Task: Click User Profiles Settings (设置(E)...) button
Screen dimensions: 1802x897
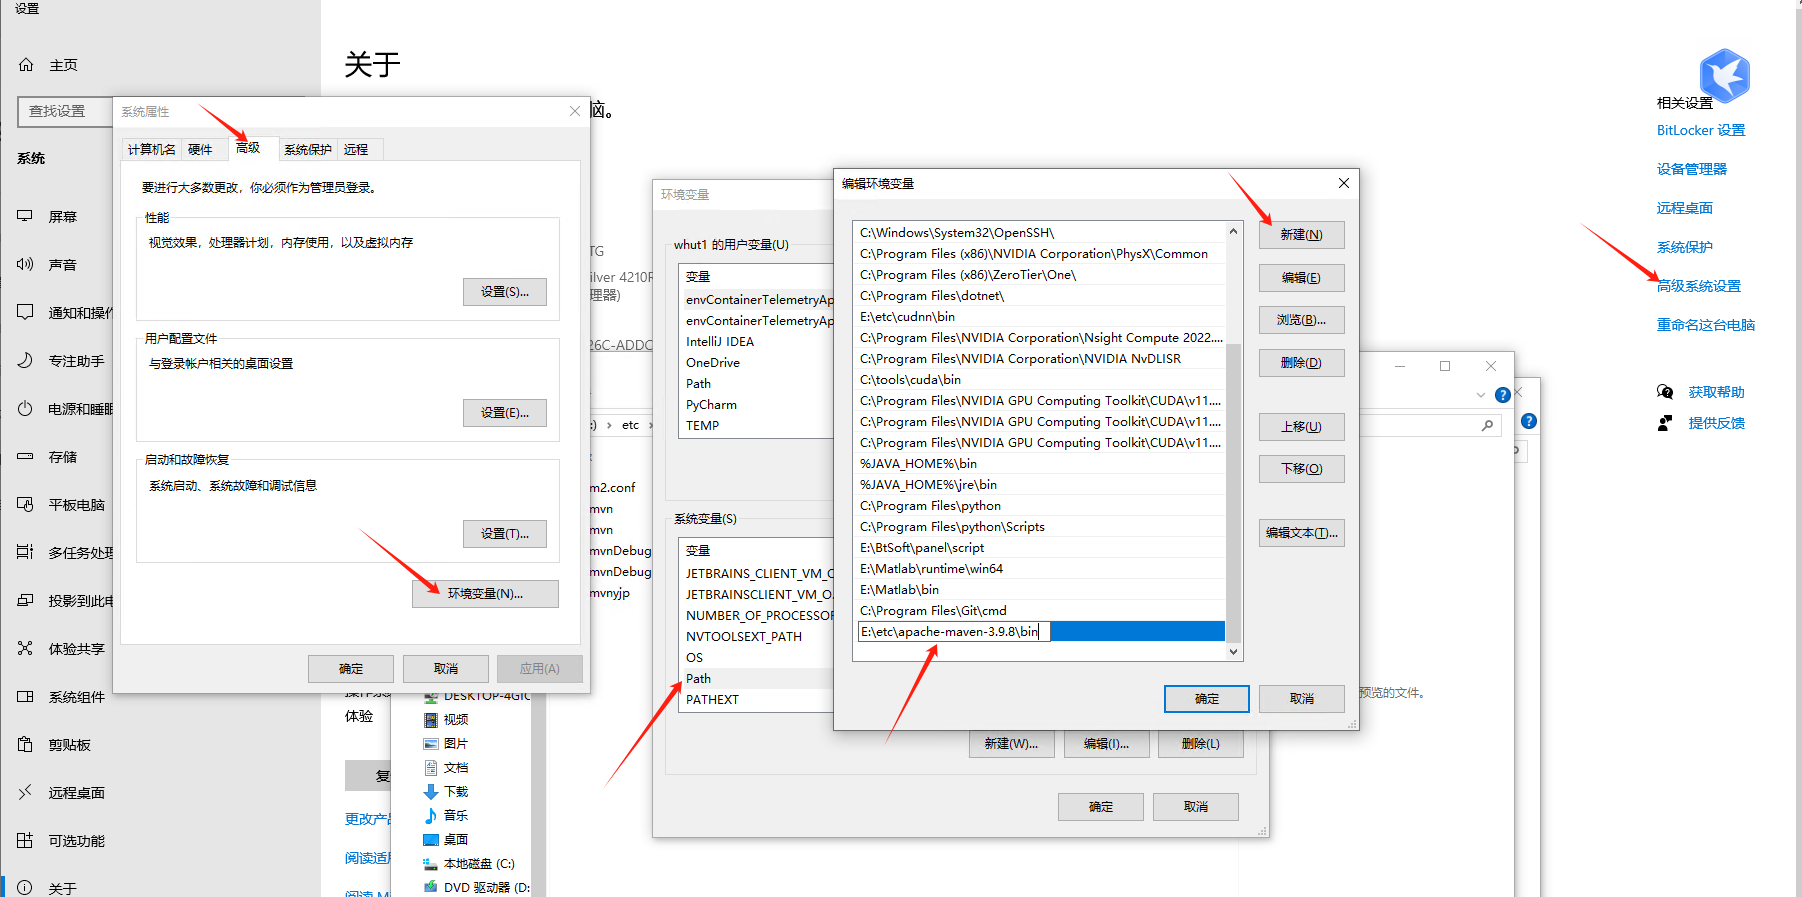Action: pos(505,413)
